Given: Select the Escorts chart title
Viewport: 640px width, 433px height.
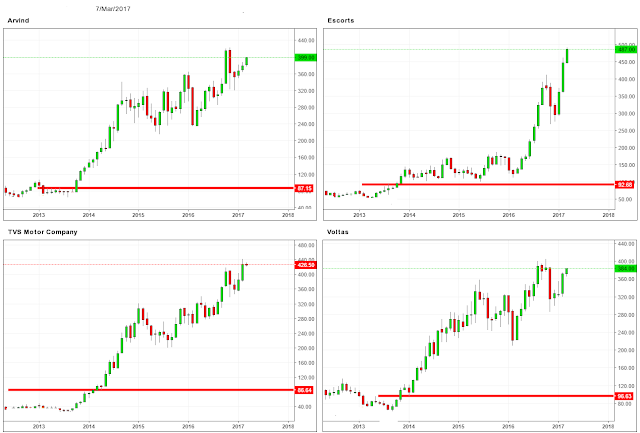Looking at the screenshot, I should (x=341, y=20).
